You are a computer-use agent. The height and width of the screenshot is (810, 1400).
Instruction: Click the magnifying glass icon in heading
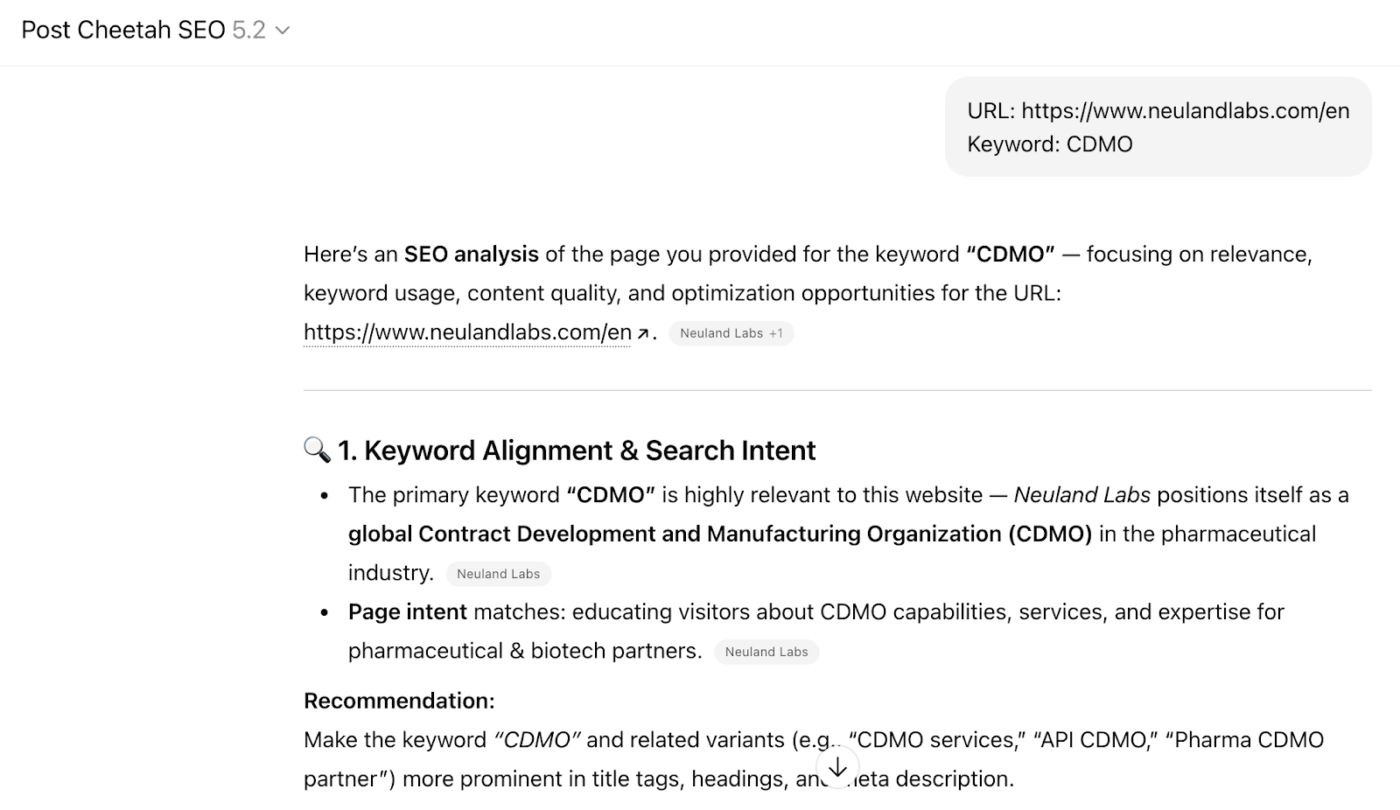[x=316, y=450]
